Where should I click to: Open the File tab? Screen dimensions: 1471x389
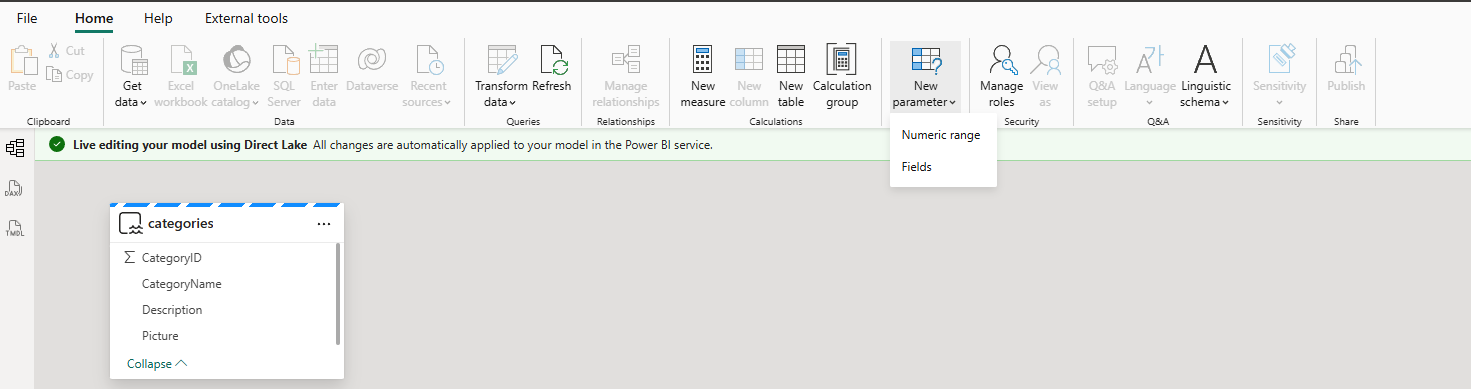tap(28, 18)
